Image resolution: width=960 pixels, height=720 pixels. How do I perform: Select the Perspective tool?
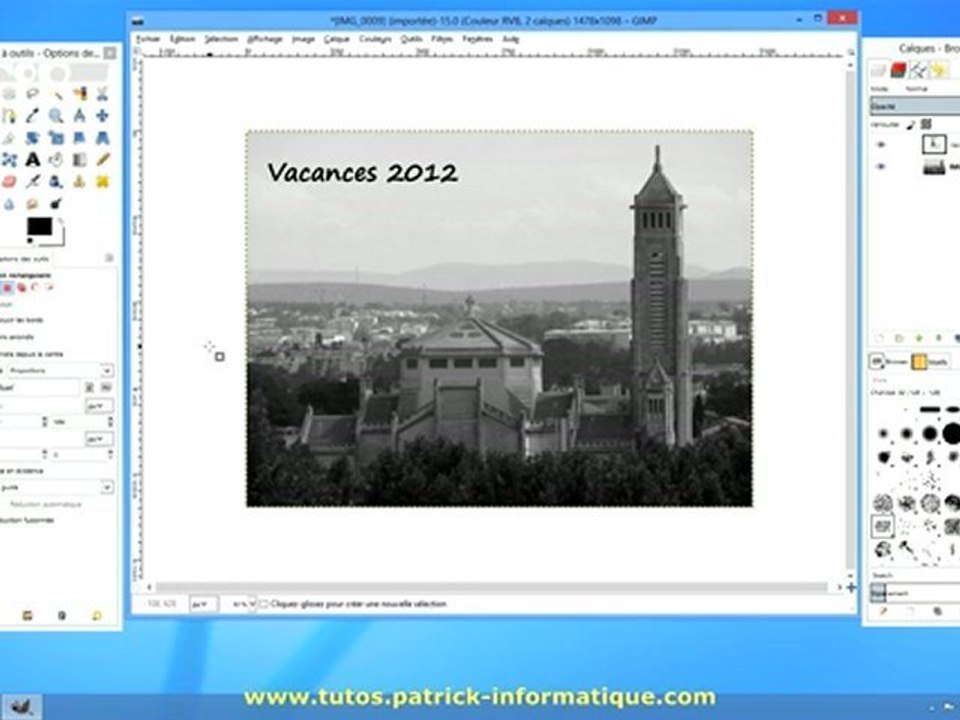pos(102,138)
